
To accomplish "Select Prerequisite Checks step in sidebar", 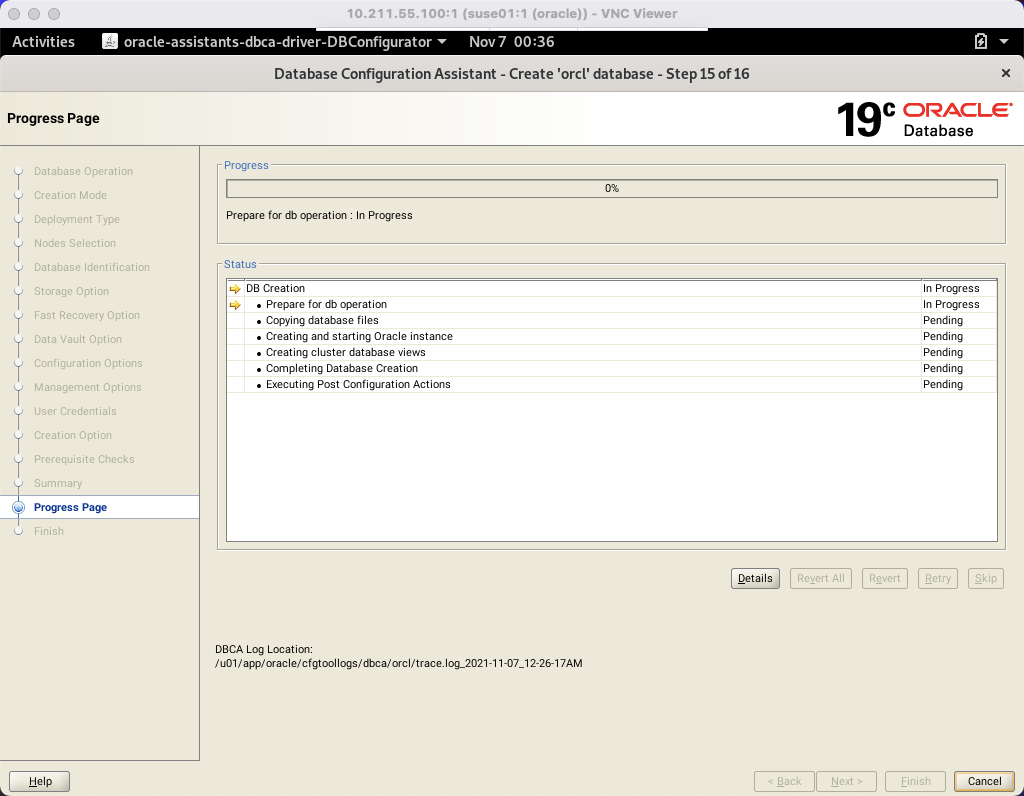I will pos(84,460).
